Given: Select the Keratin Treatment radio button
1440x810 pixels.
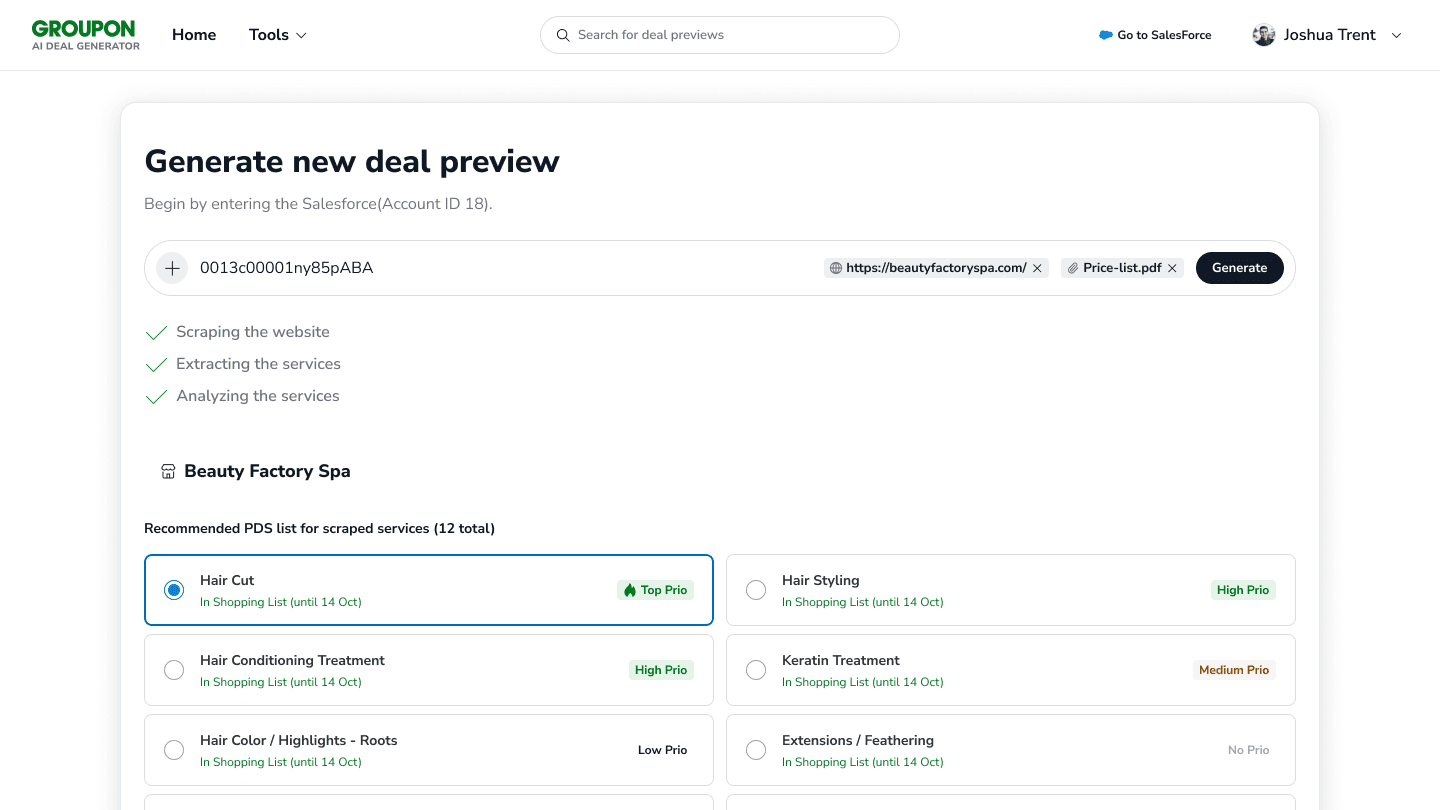Looking at the screenshot, I should tap(756, 670).
